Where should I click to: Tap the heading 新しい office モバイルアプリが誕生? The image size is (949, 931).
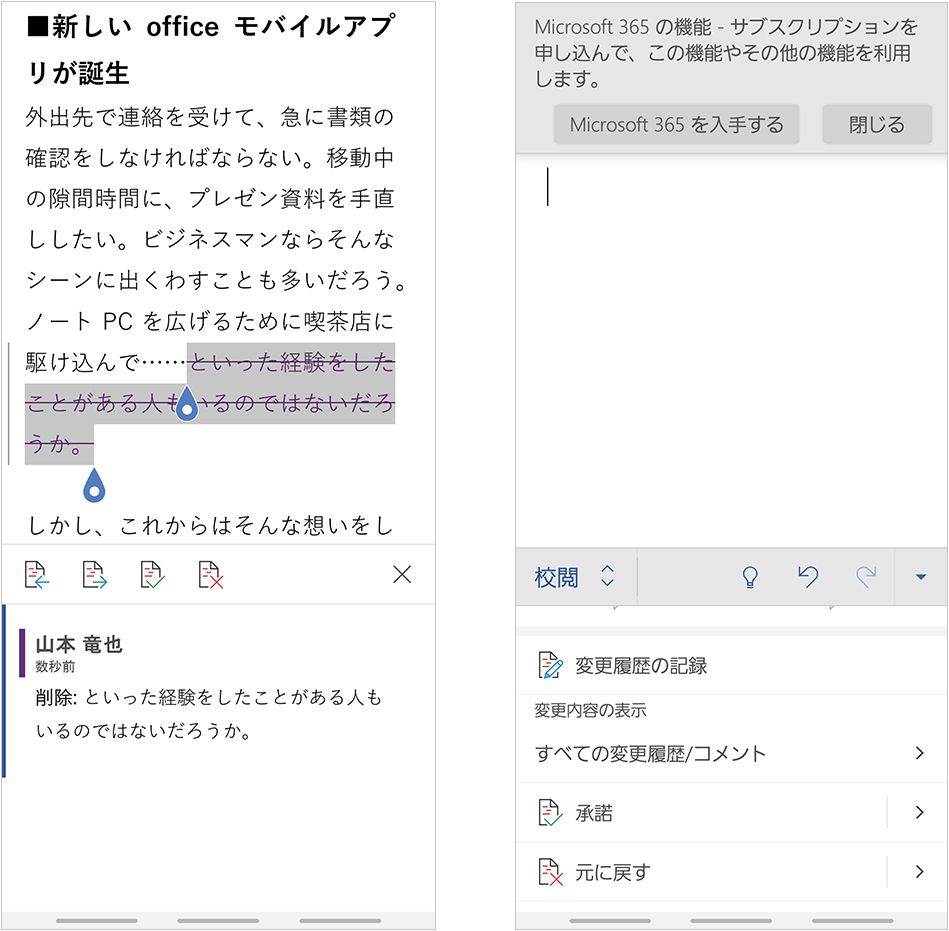coord(211,50)
